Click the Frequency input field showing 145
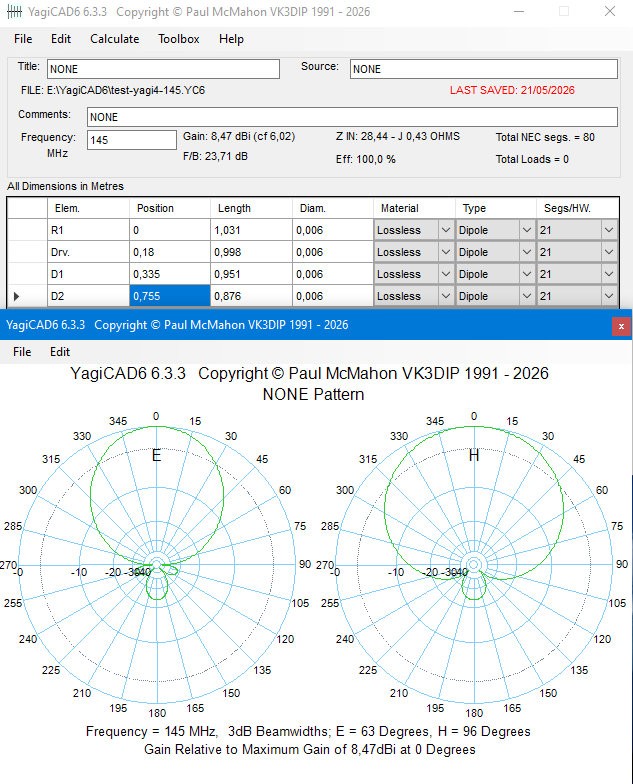This screenshot has height=784, width=633. [x=132, y=140]
